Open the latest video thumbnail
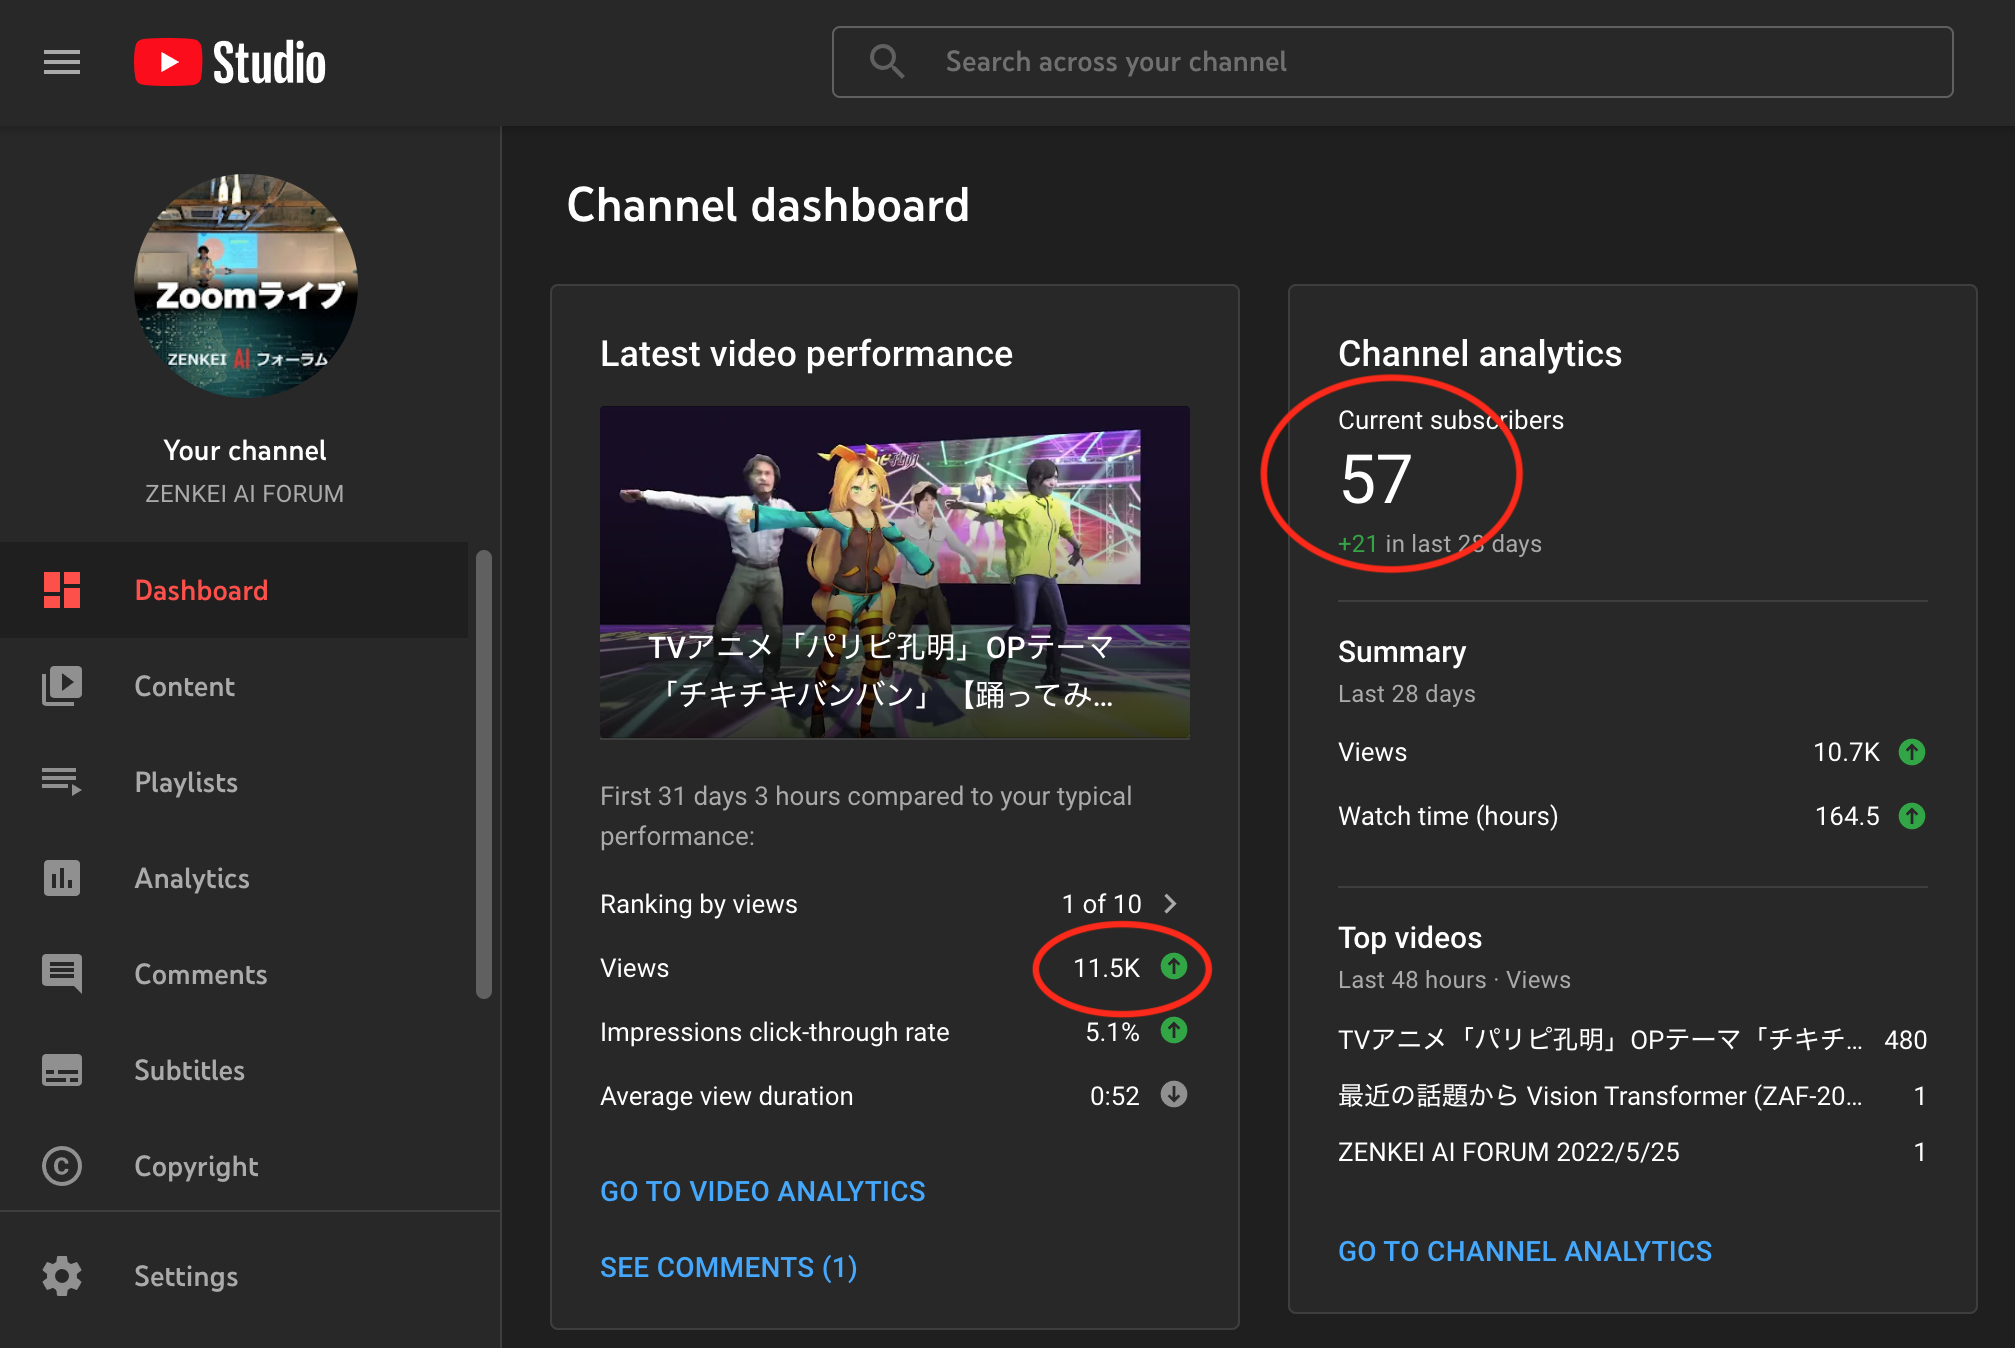The width and height of the screenshot is (2015, 1348). (x=894, y=572)
